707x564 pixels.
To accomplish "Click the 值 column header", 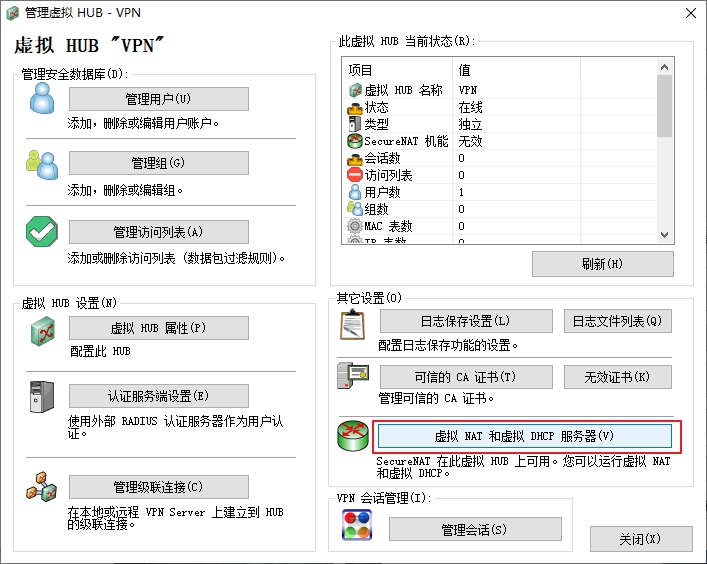I will point(517,70).
